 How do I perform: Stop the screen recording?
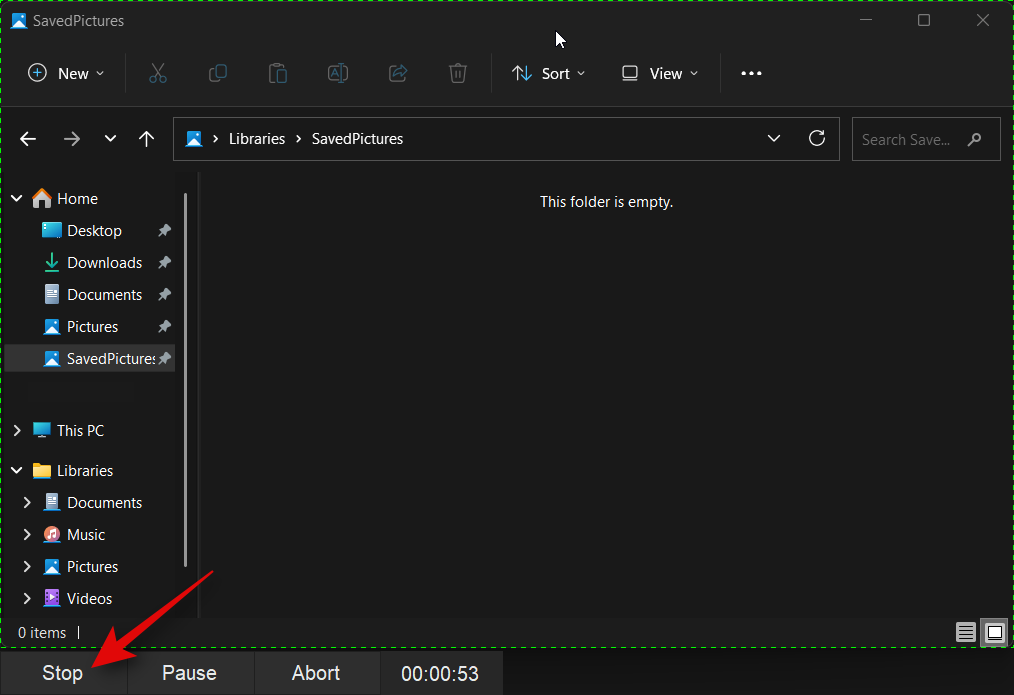coord(62,673)
